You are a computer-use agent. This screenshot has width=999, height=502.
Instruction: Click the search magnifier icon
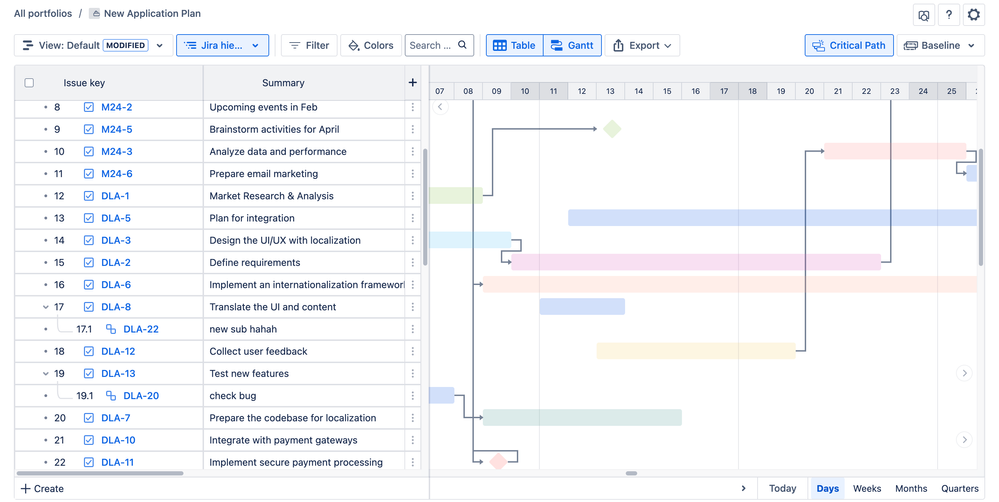463,45
